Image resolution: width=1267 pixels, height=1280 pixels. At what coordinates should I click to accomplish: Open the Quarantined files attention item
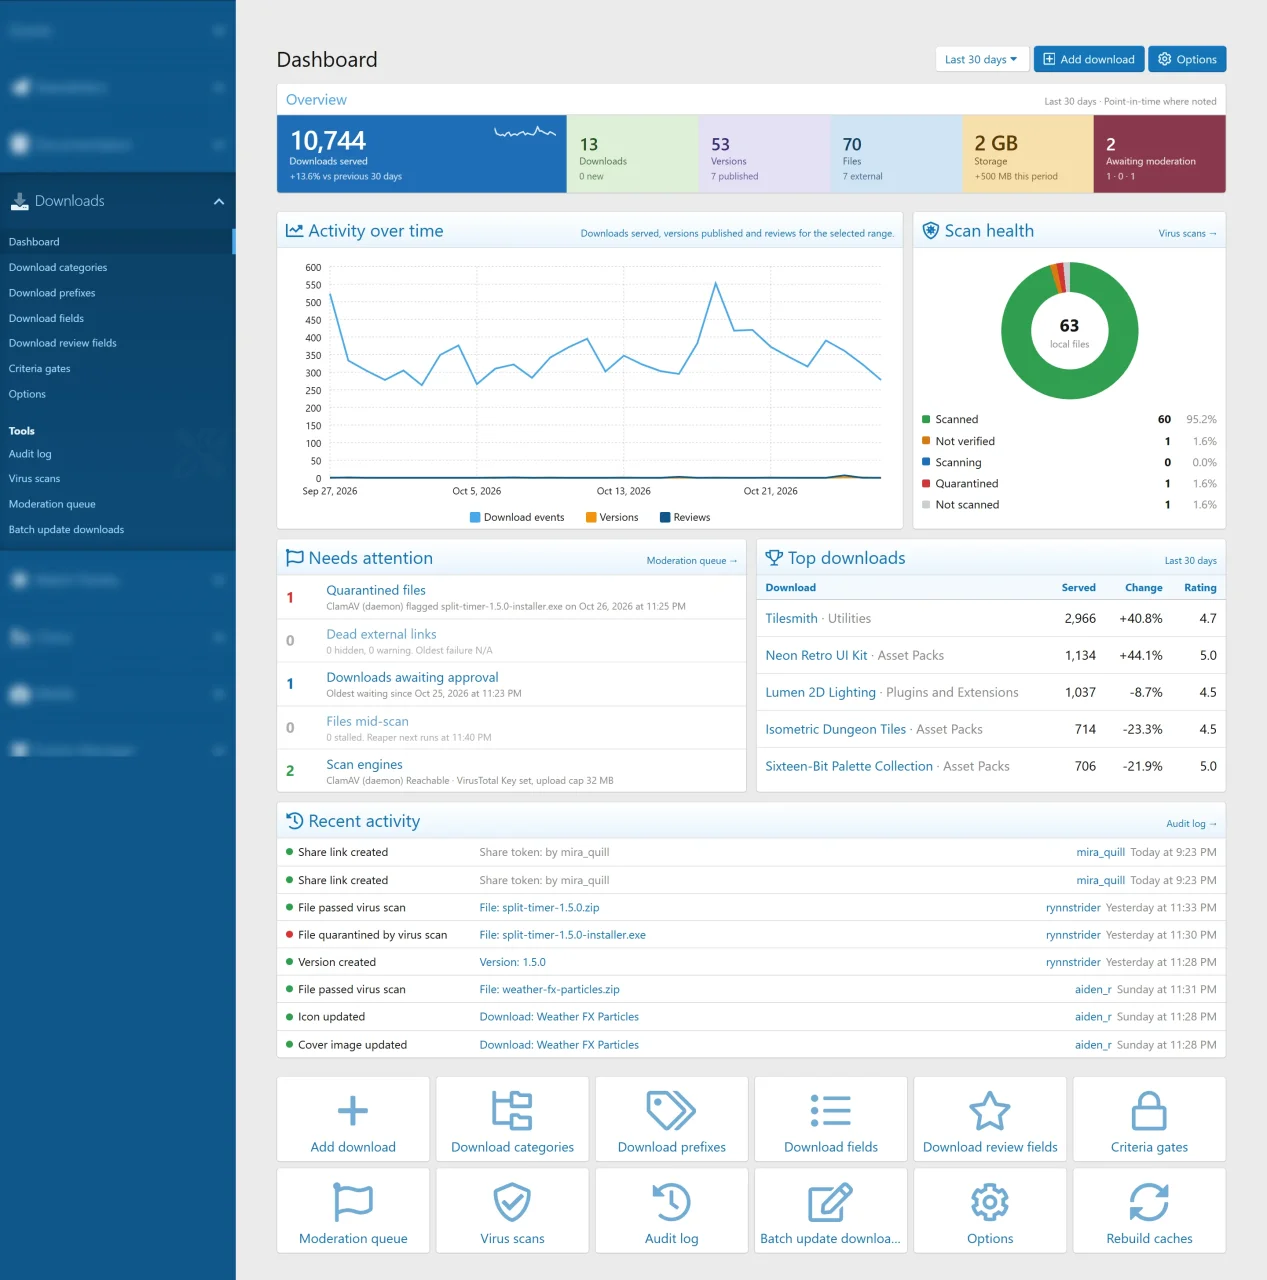376,590
